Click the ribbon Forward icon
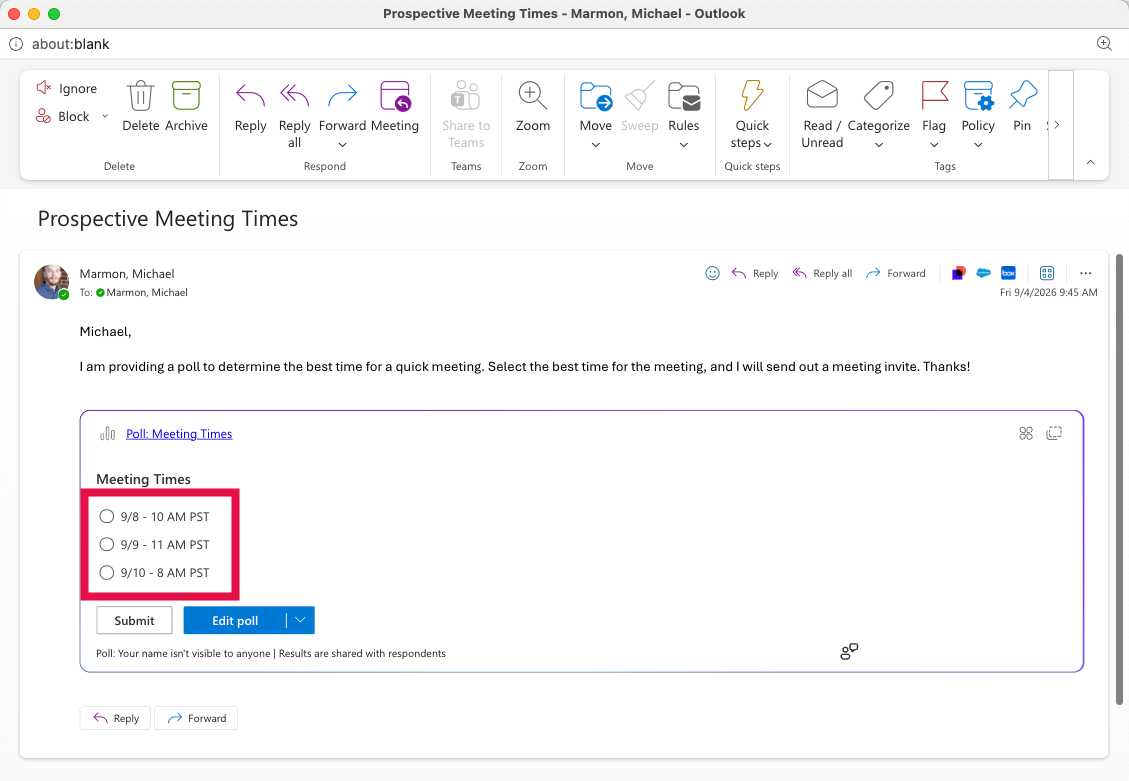The height and width of the screenshot is (781, 1129). click(342, 96)
